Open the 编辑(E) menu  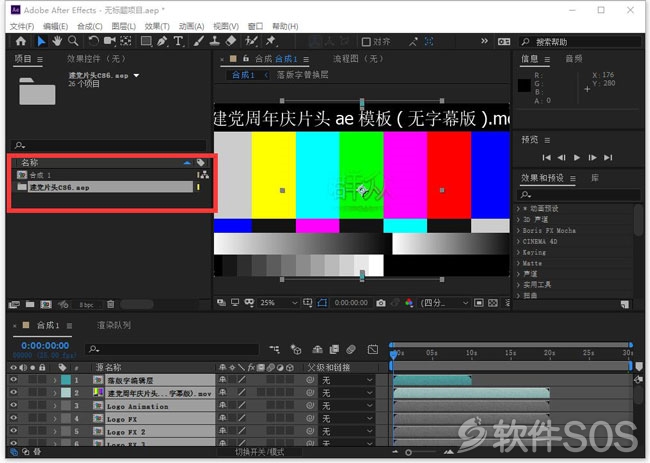point(56,27)
